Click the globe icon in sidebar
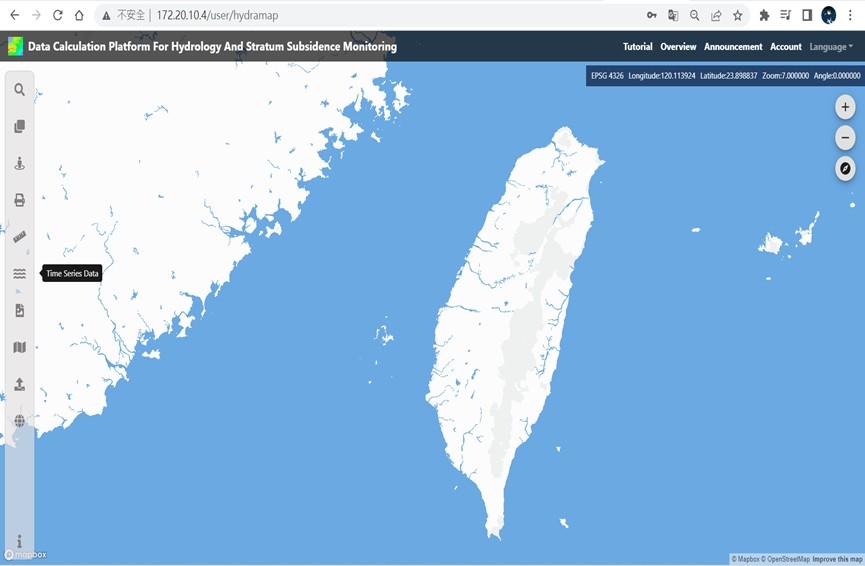The width and height of the screenshot is (865, 566). [19, 421]
